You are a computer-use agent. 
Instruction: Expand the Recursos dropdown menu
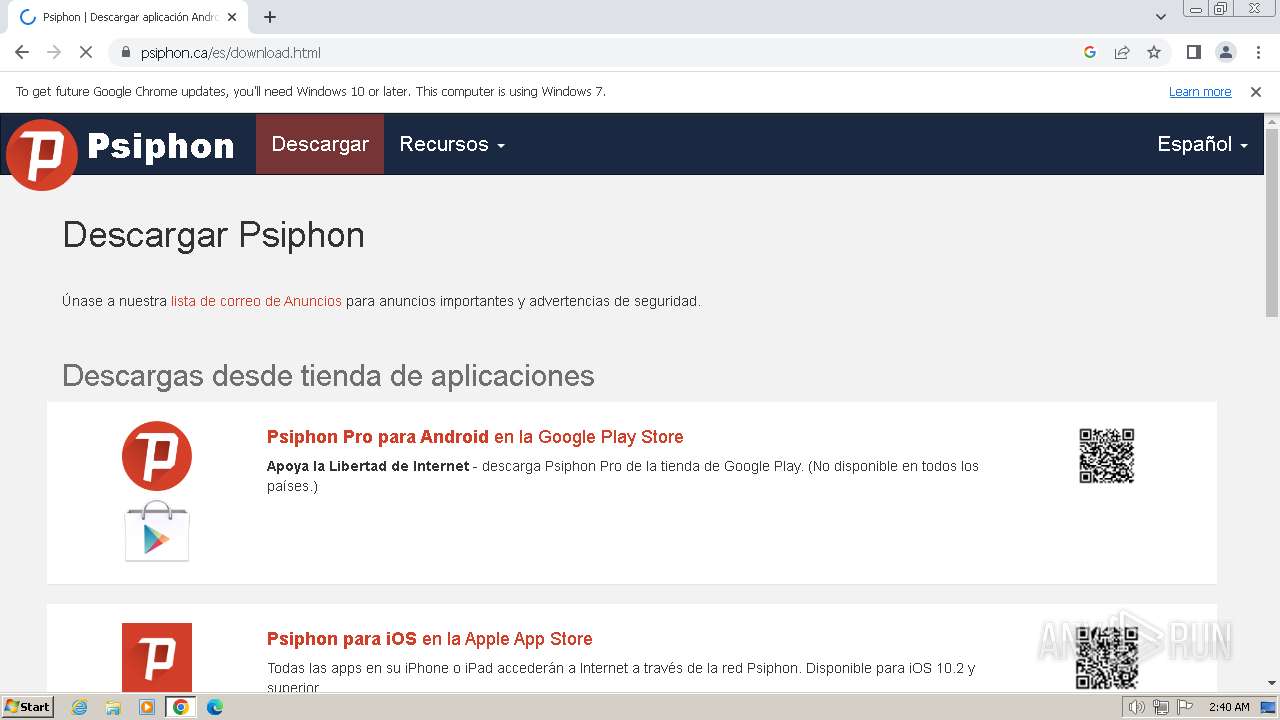point(452,144)
